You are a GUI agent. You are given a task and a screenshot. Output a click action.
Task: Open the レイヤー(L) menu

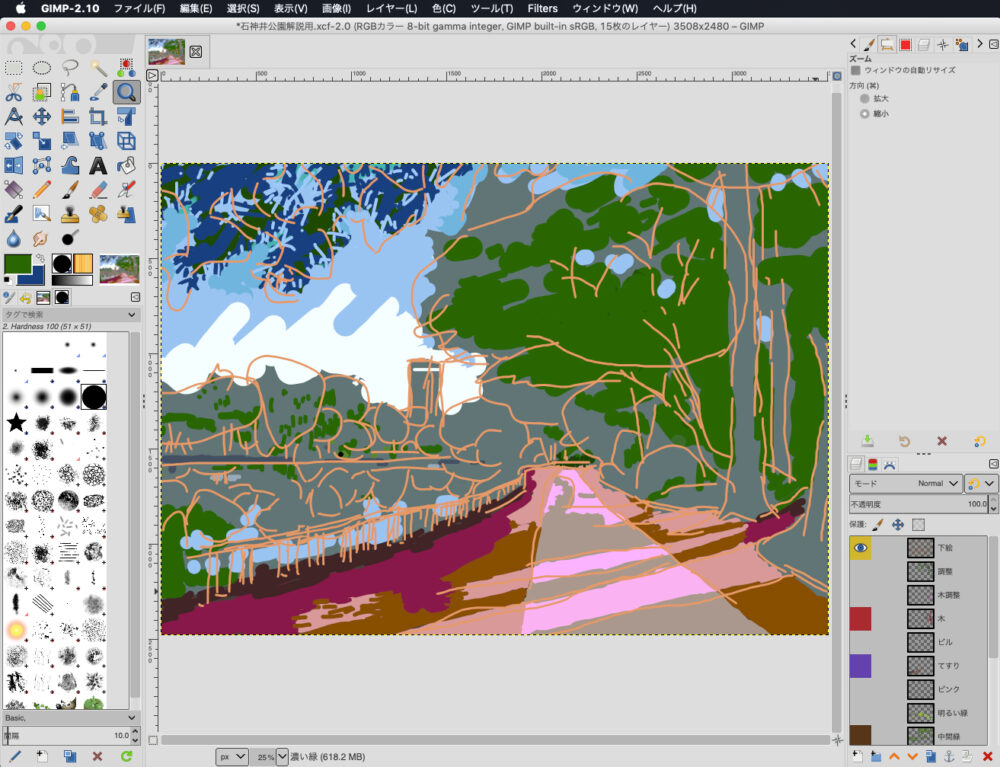coord(391,8)
